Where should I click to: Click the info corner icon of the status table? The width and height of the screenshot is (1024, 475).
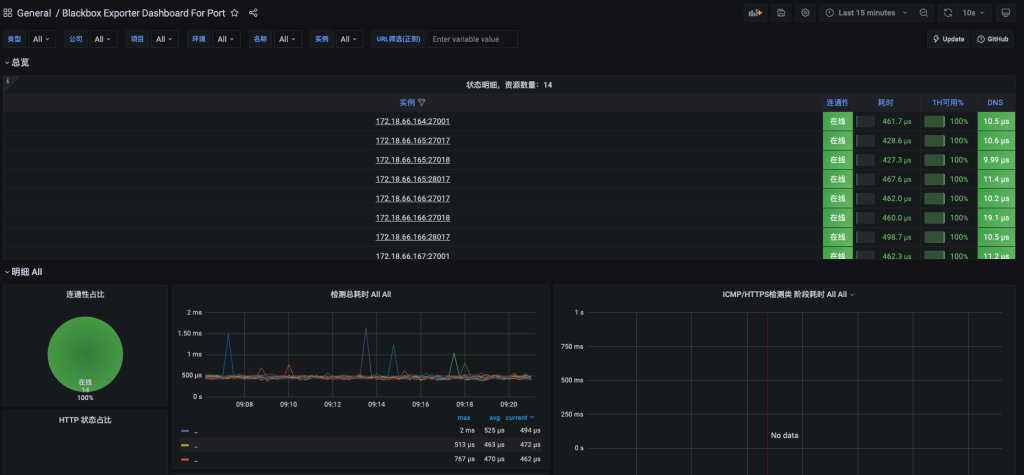click(7, 81)
